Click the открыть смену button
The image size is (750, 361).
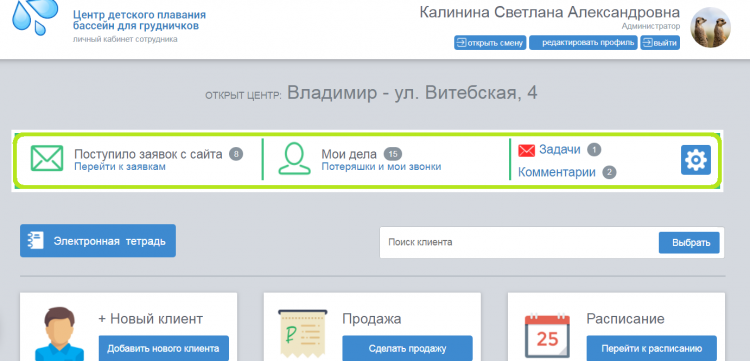(x=490, y=43)
